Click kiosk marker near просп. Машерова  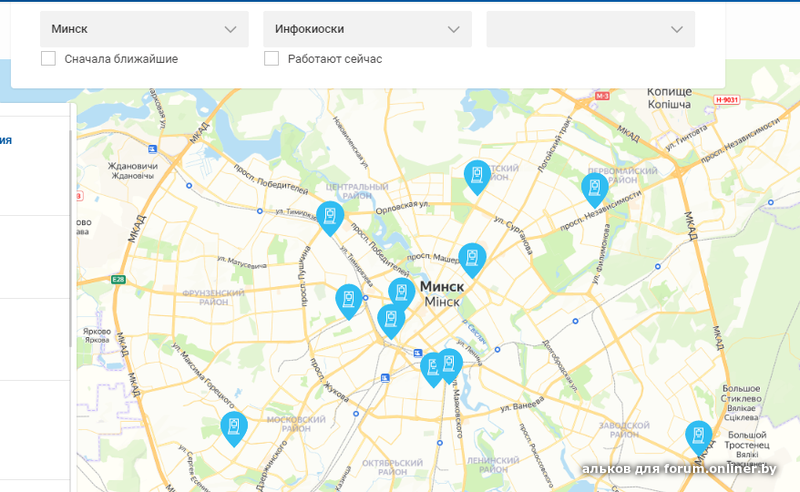472,260
